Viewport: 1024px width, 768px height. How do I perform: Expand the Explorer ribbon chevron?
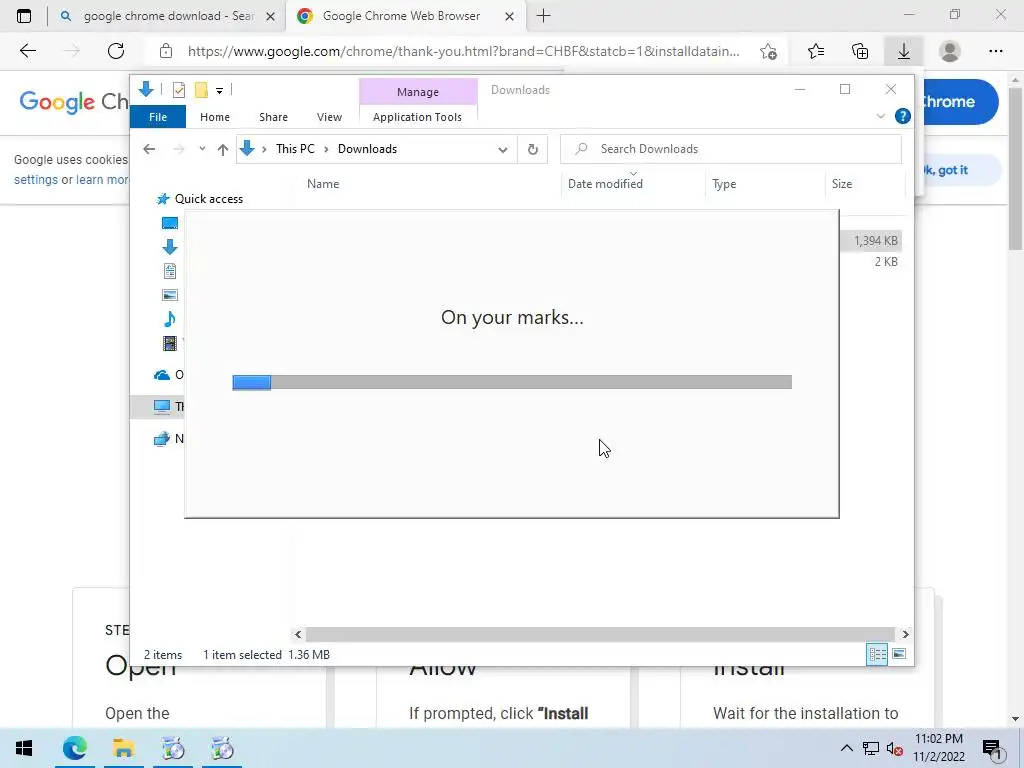[880, 116]
